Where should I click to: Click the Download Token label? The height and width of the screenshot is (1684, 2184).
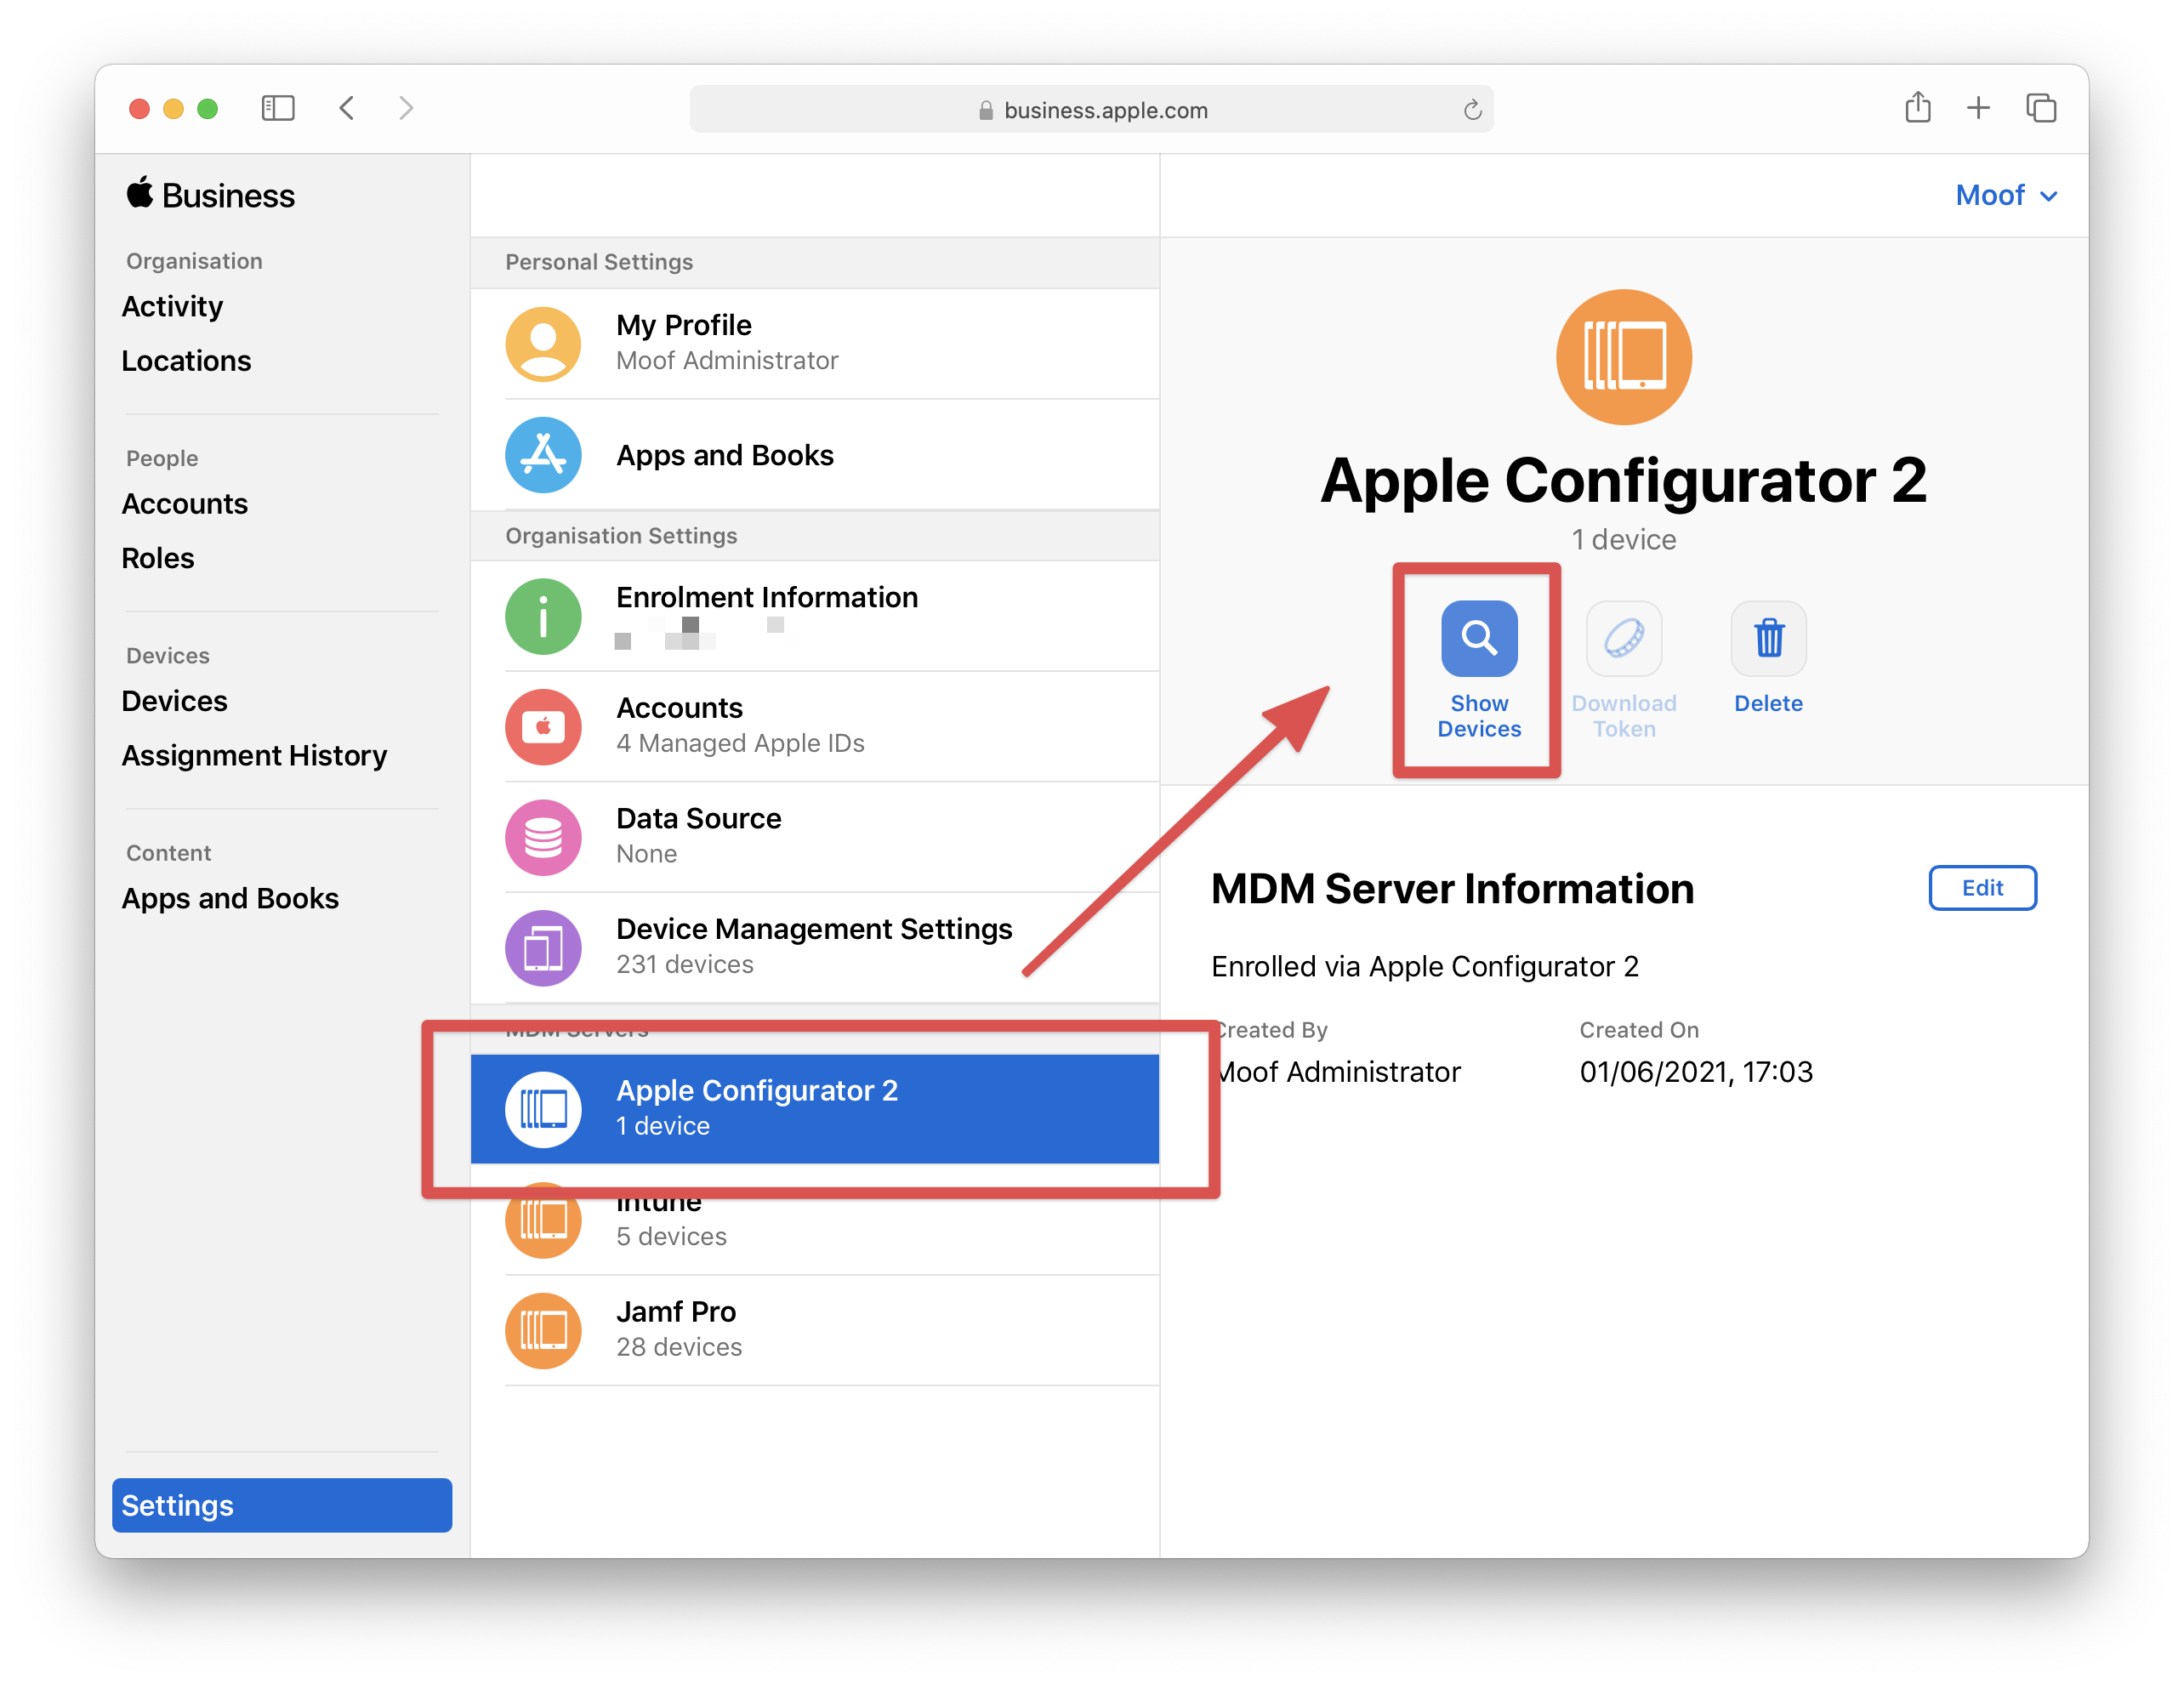[x=1624, y=716]
